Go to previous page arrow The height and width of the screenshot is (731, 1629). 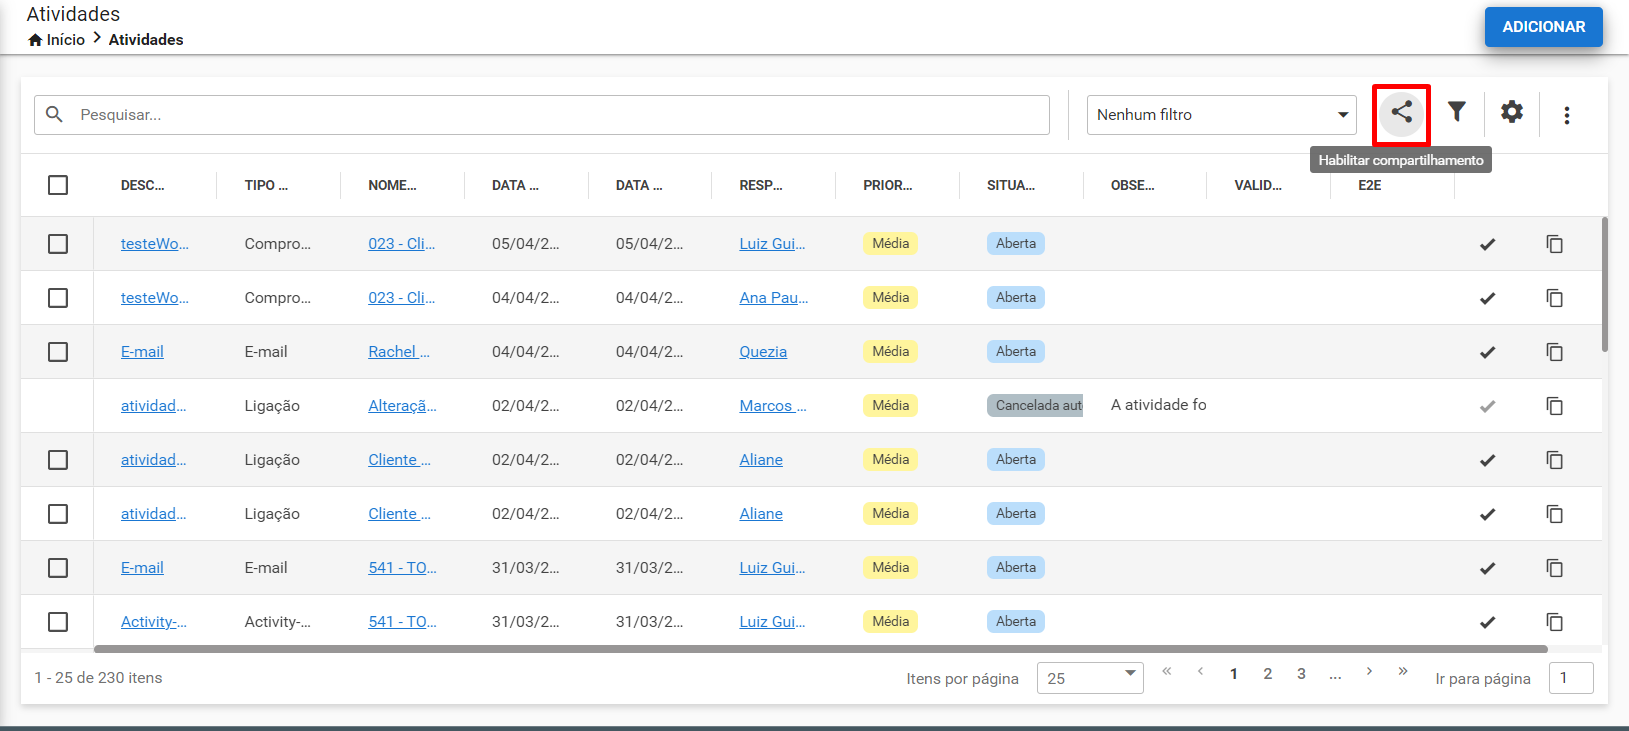pyautogui.click(x=1200, y=671)
